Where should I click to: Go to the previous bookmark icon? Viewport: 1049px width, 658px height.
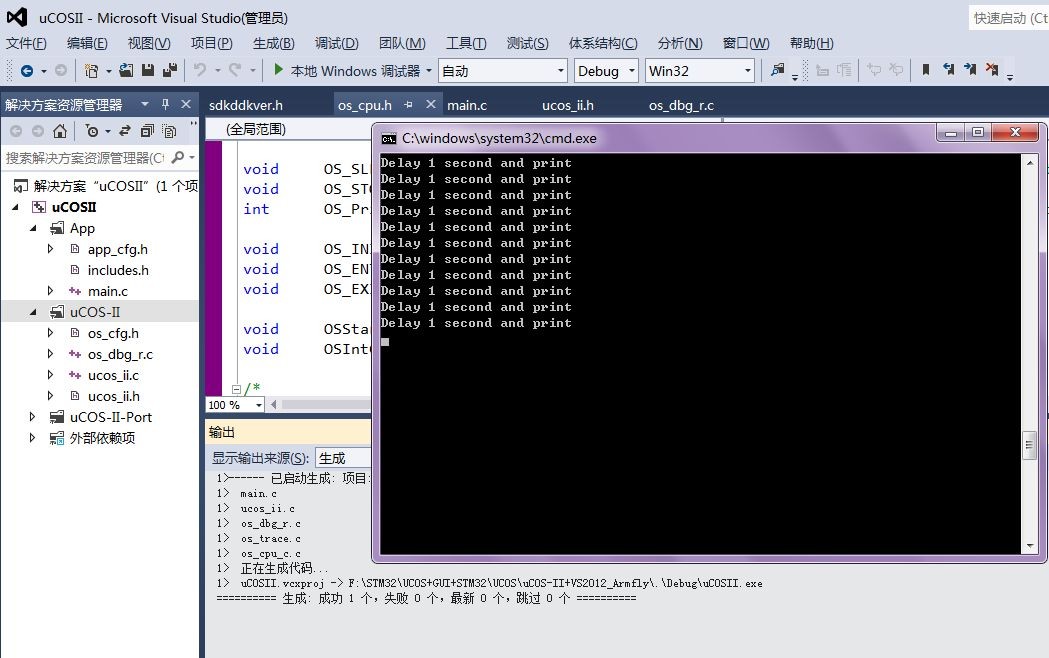tap(948, 70)
